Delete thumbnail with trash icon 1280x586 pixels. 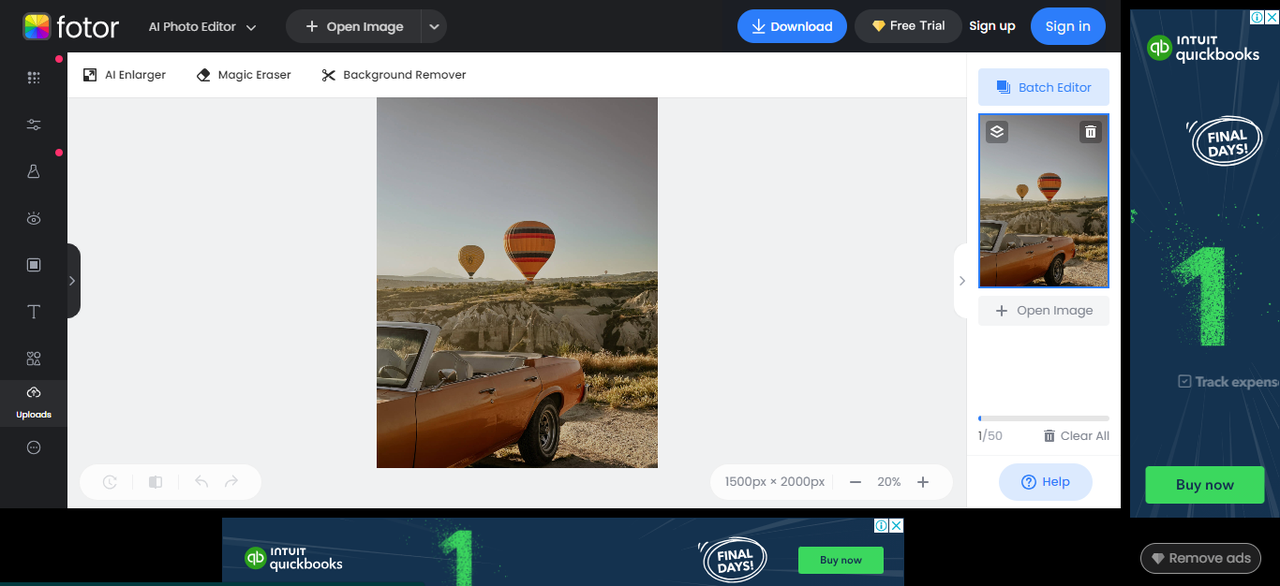(1091, 131)
